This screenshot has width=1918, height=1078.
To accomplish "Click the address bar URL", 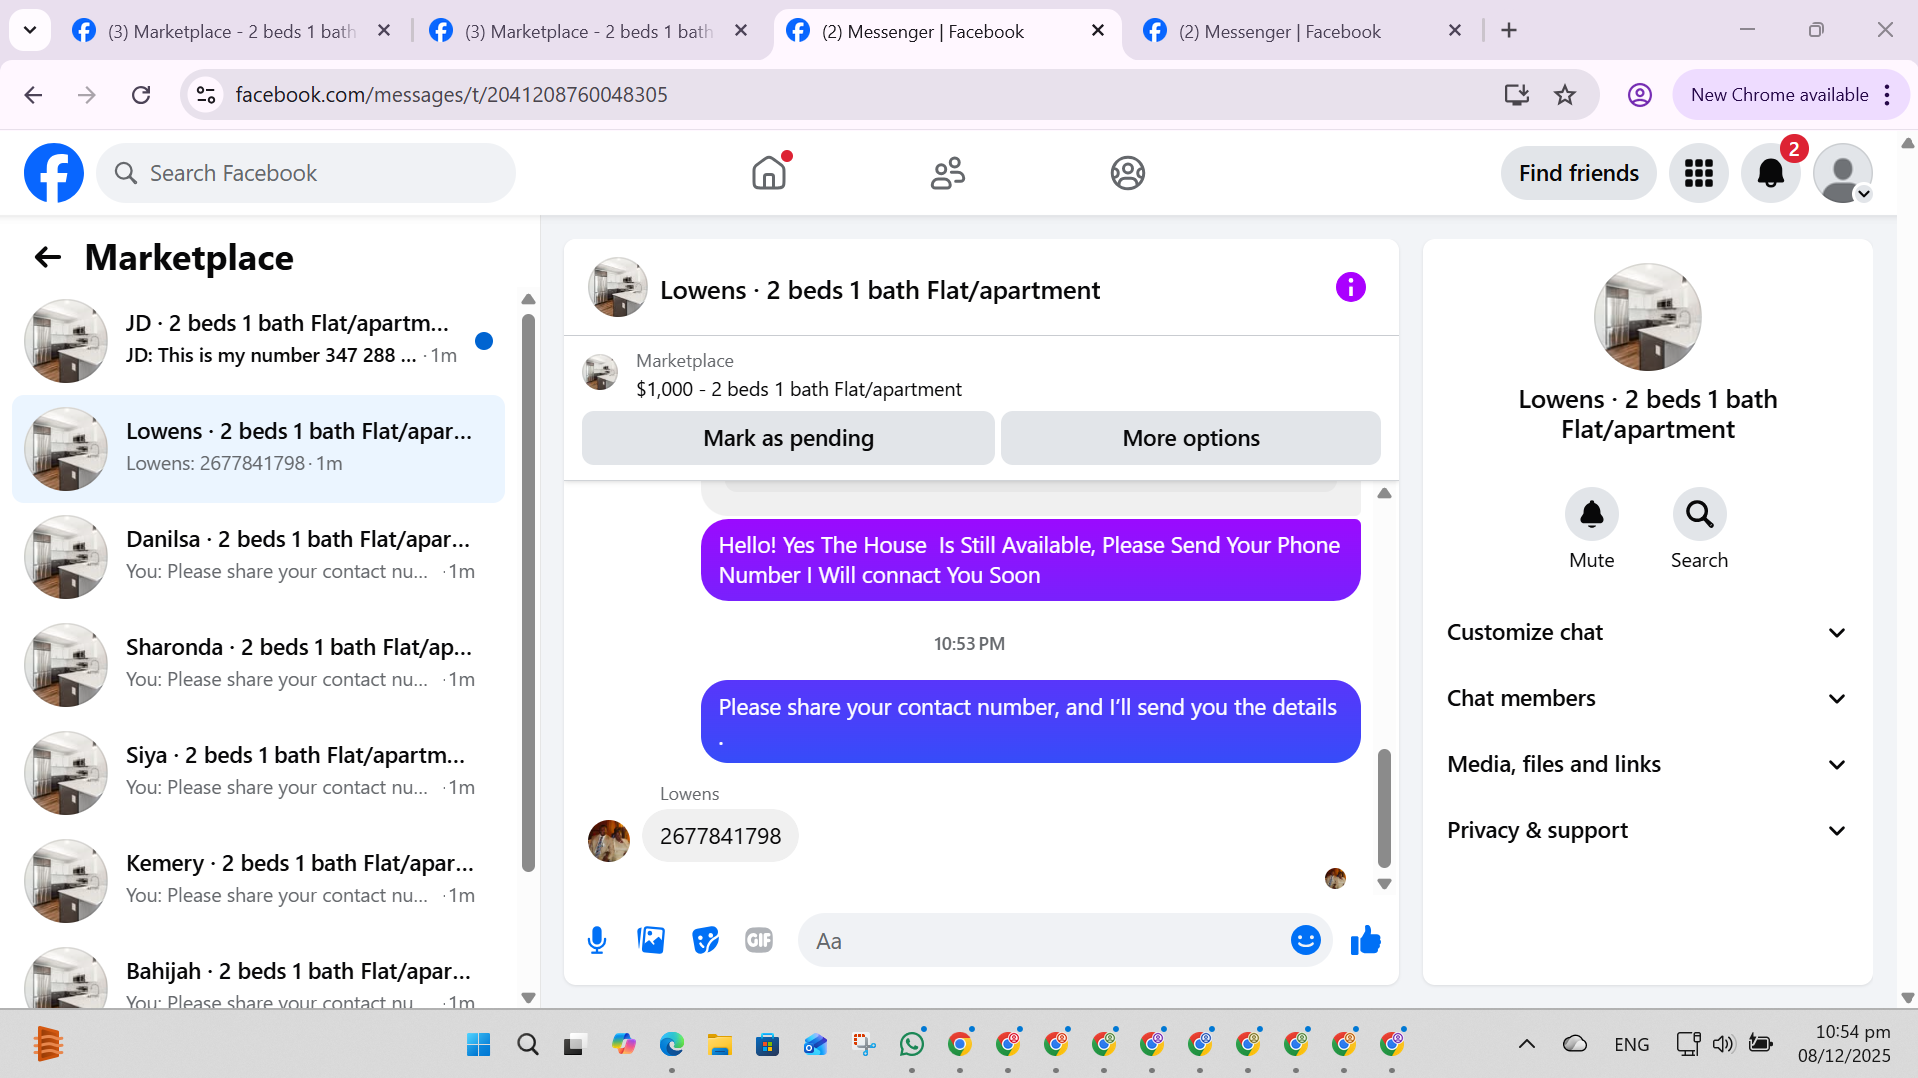I will tap(451, 95).
